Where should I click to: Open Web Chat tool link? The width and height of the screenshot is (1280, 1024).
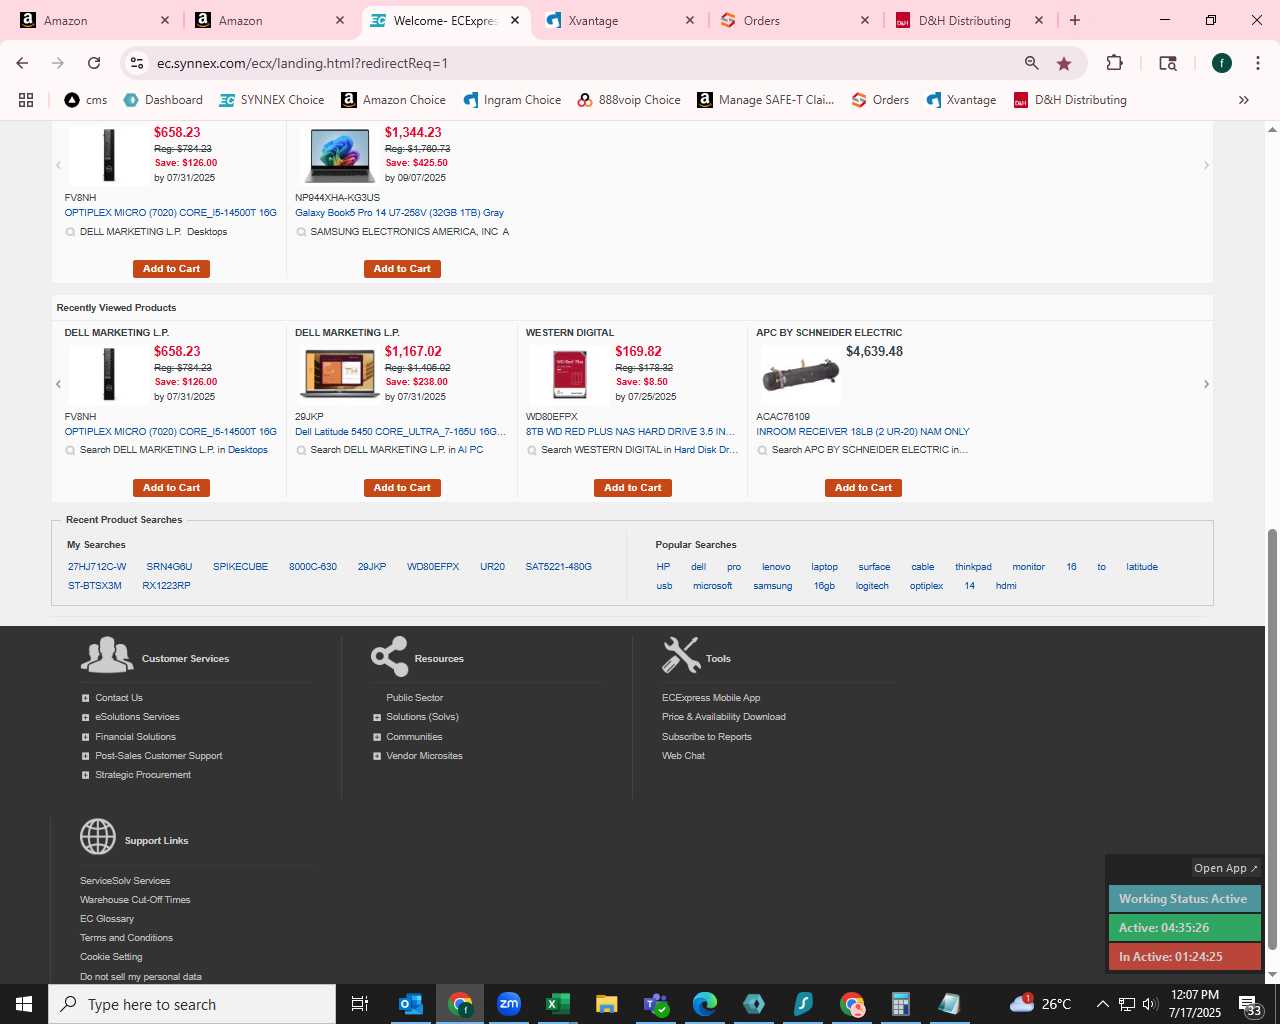683,756
